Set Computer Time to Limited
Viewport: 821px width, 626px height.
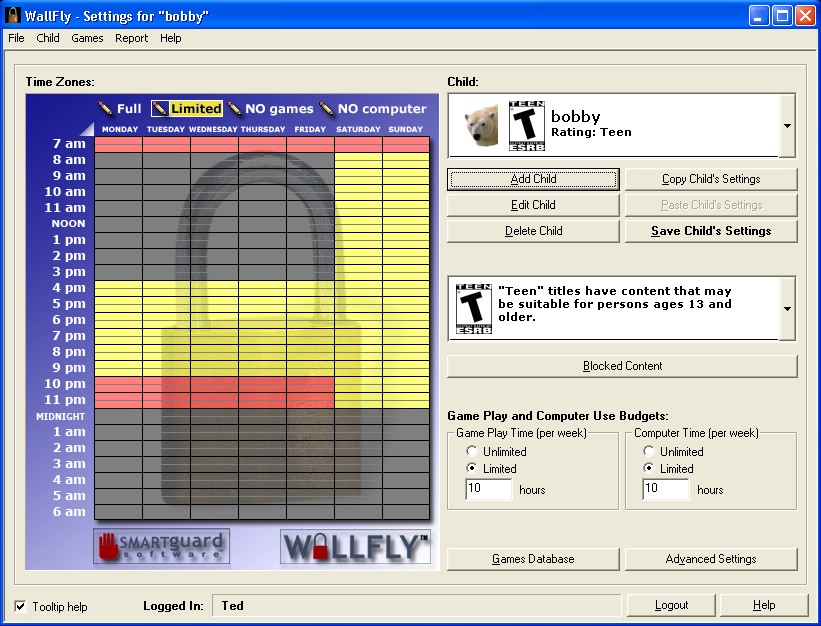point(649,468)
